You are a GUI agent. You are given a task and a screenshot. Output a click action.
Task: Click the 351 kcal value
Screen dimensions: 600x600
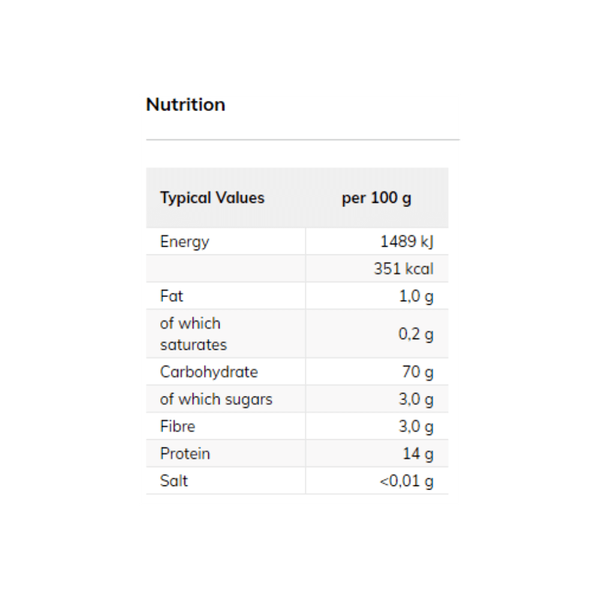coord(403,269)
